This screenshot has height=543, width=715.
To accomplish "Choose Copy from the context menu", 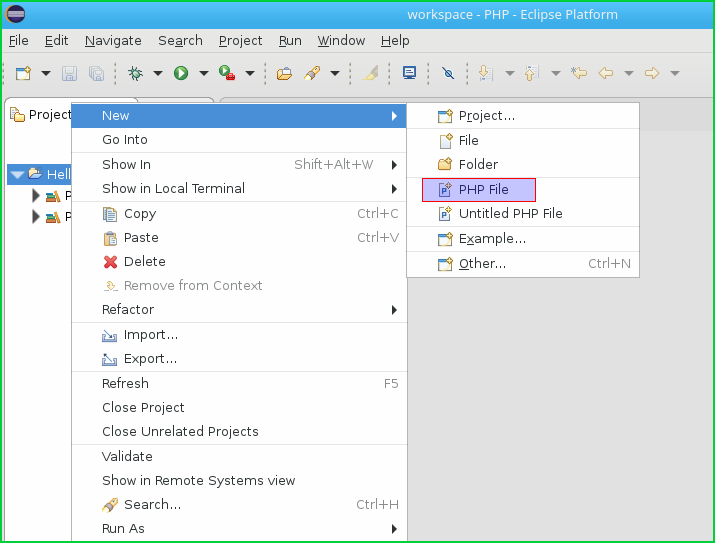I will click(239, 214).
